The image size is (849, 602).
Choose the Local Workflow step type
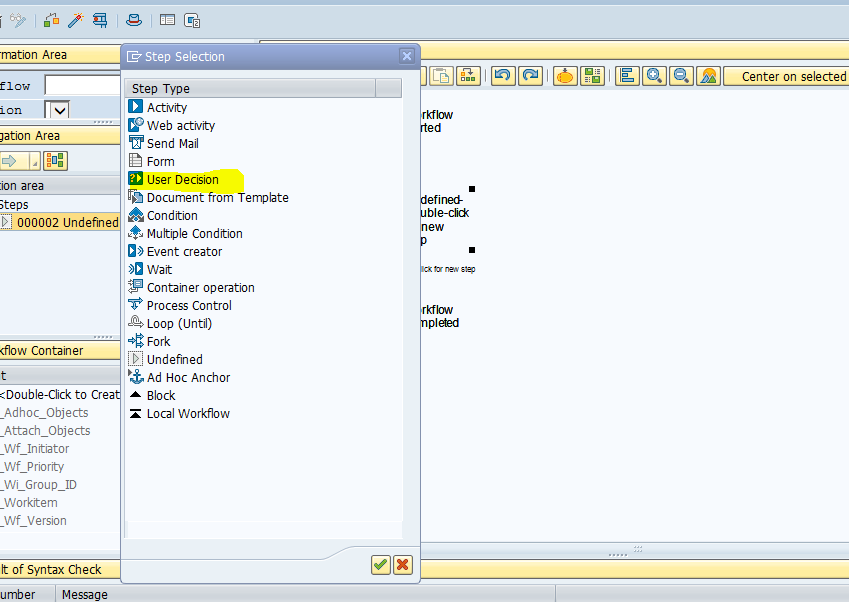188,413
